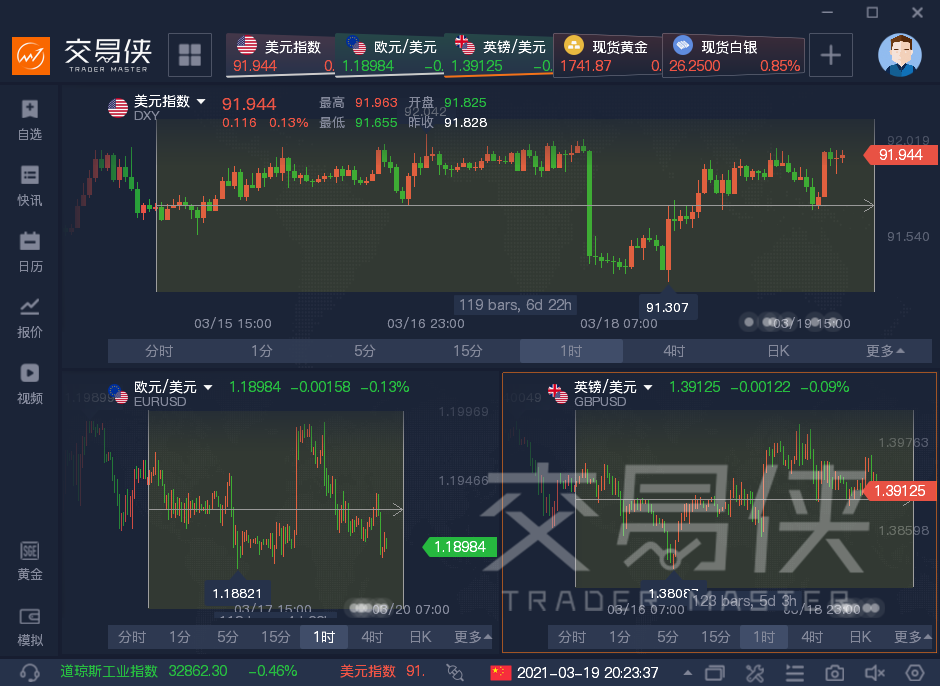
Task: Click the 91.944 DXY price tag
Action: click(x=901, y=155)
